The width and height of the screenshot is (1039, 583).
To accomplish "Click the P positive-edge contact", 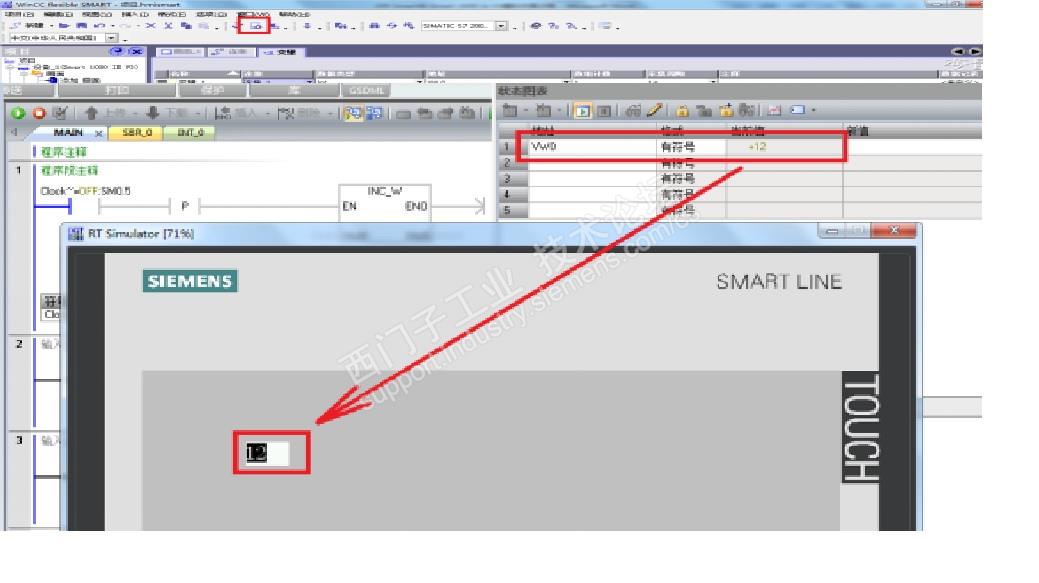I will click(x=185, y=207).
